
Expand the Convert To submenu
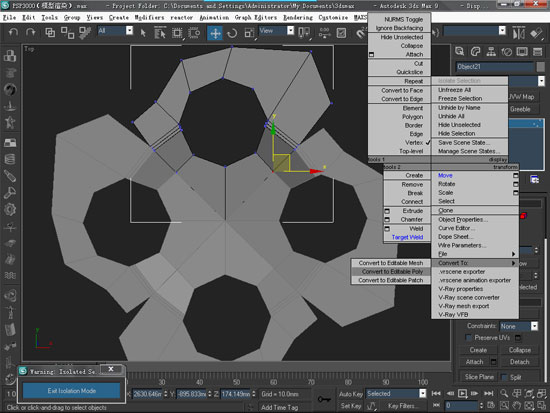[475, 263]
